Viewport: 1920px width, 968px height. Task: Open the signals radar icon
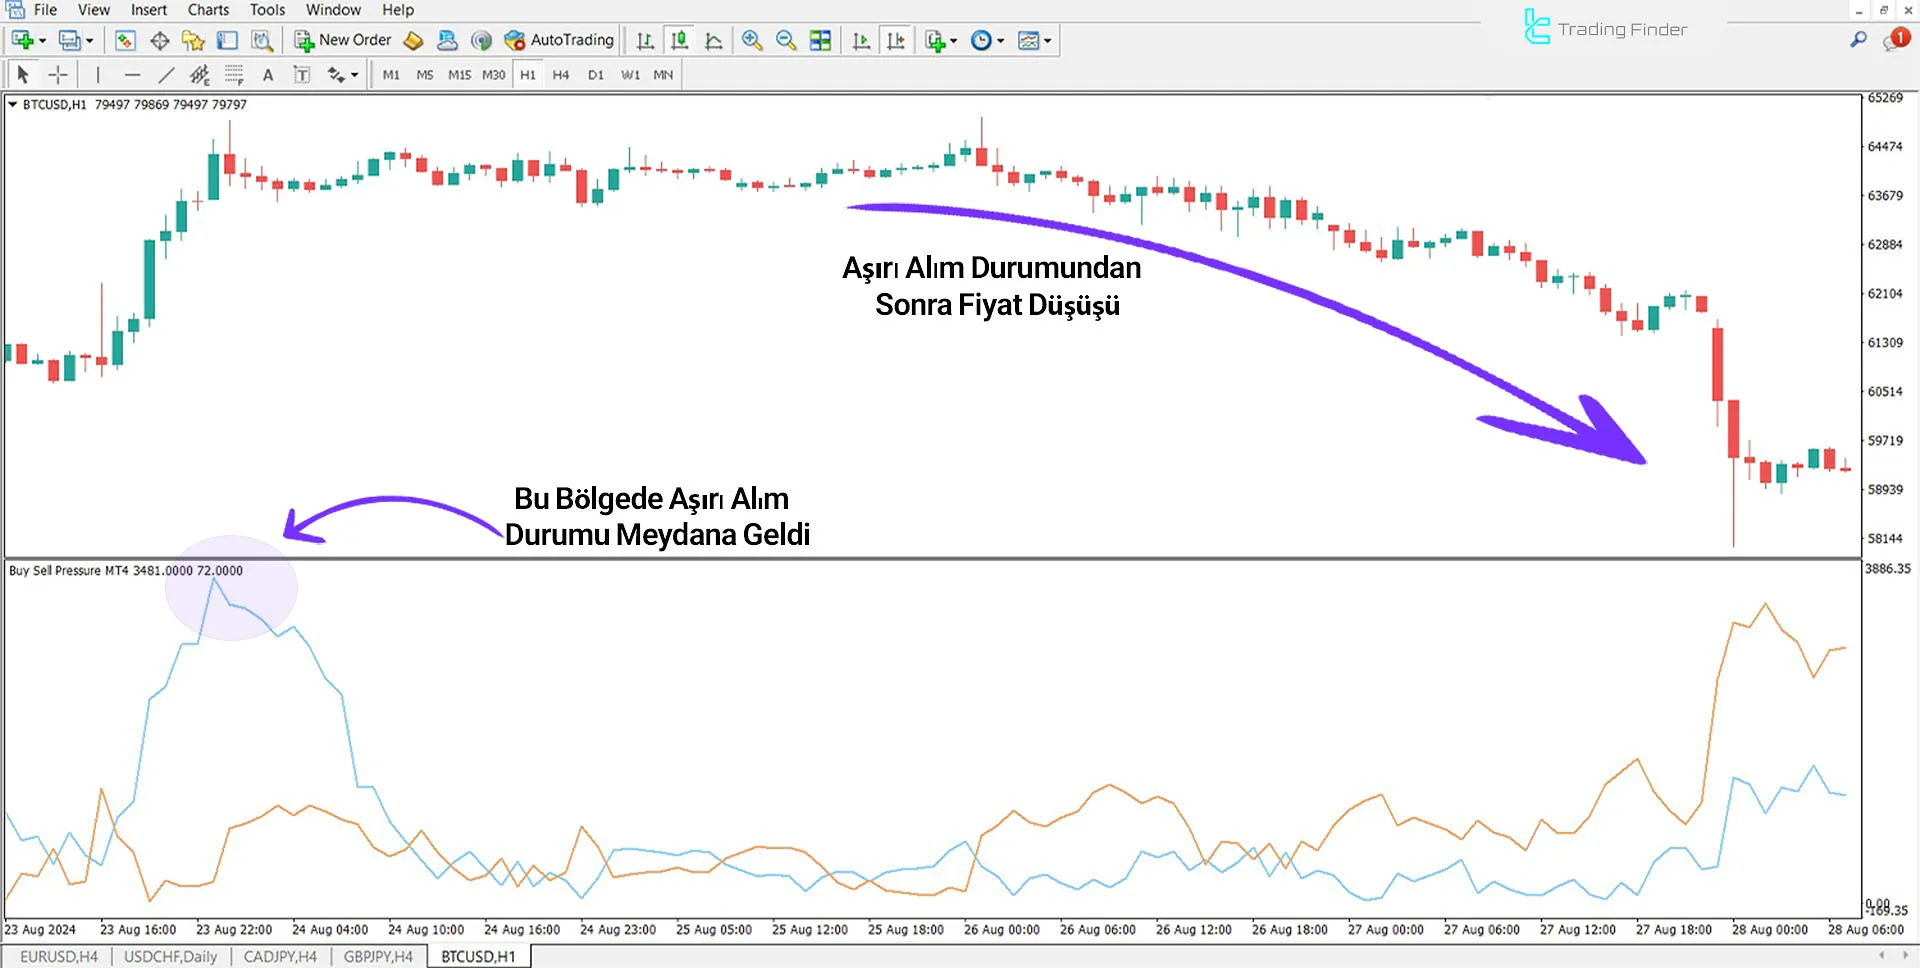coord(481,40)
